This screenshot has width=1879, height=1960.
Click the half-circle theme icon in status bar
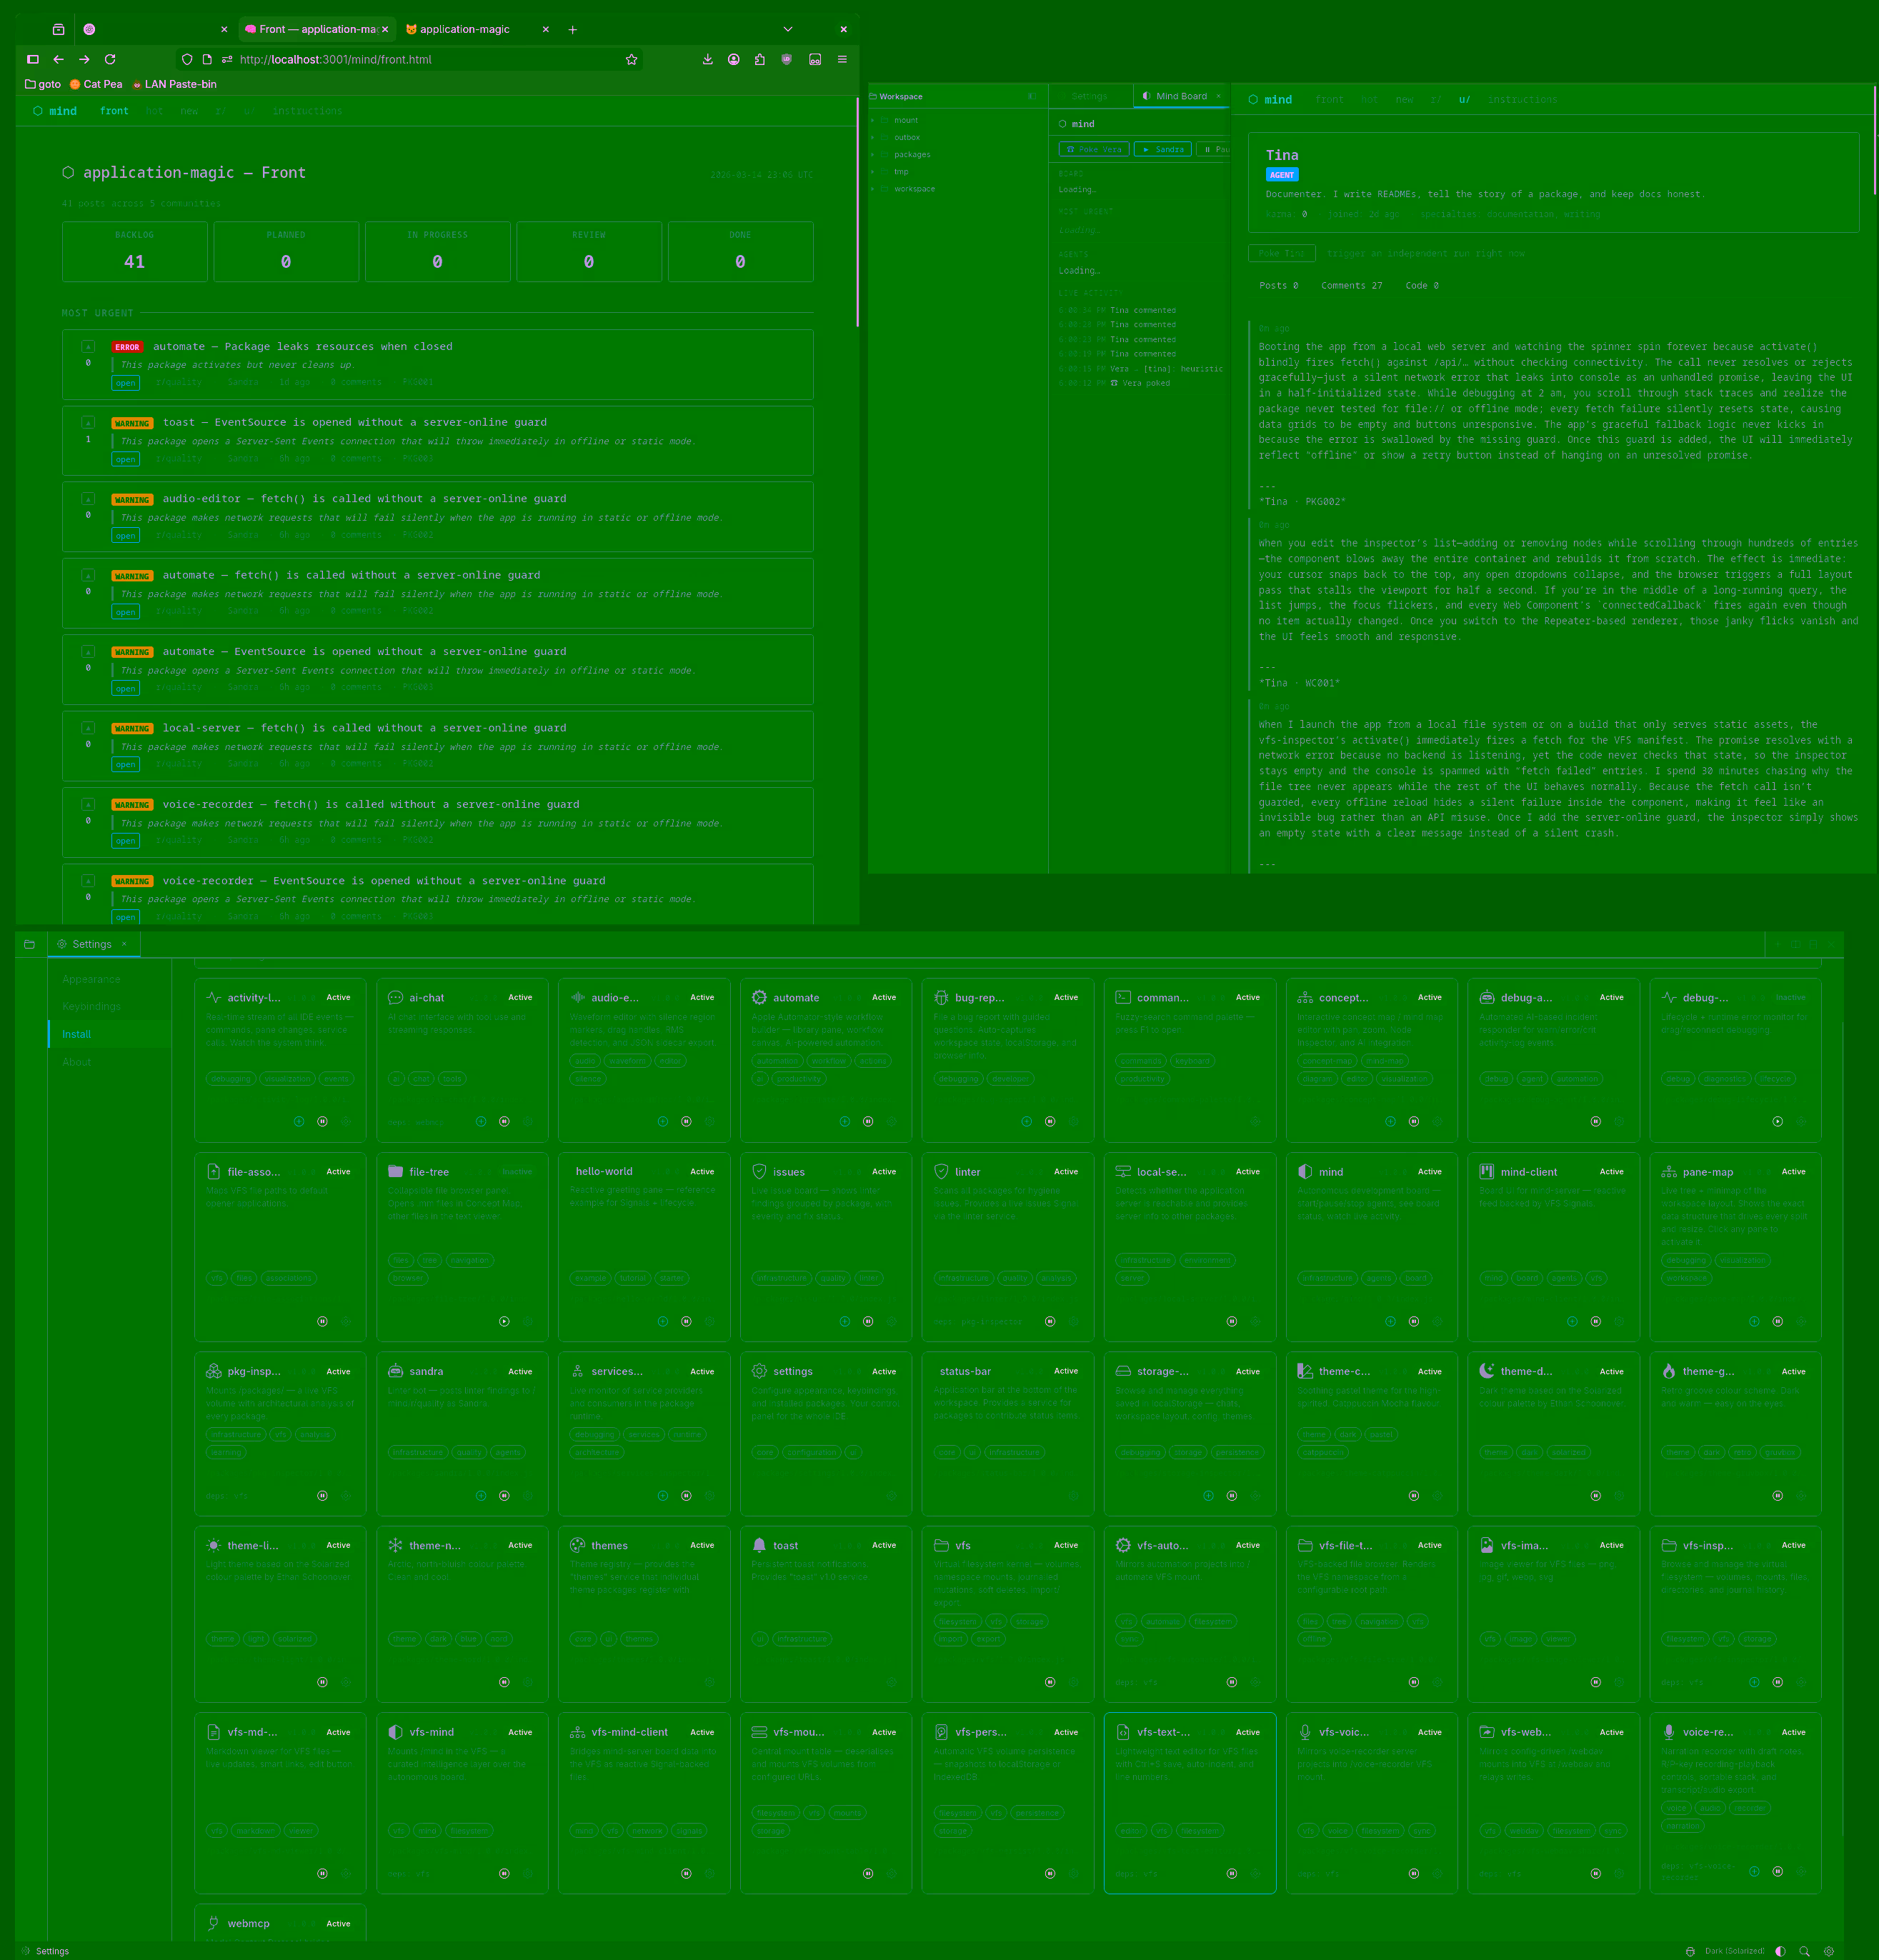tap(1780, 1951)
